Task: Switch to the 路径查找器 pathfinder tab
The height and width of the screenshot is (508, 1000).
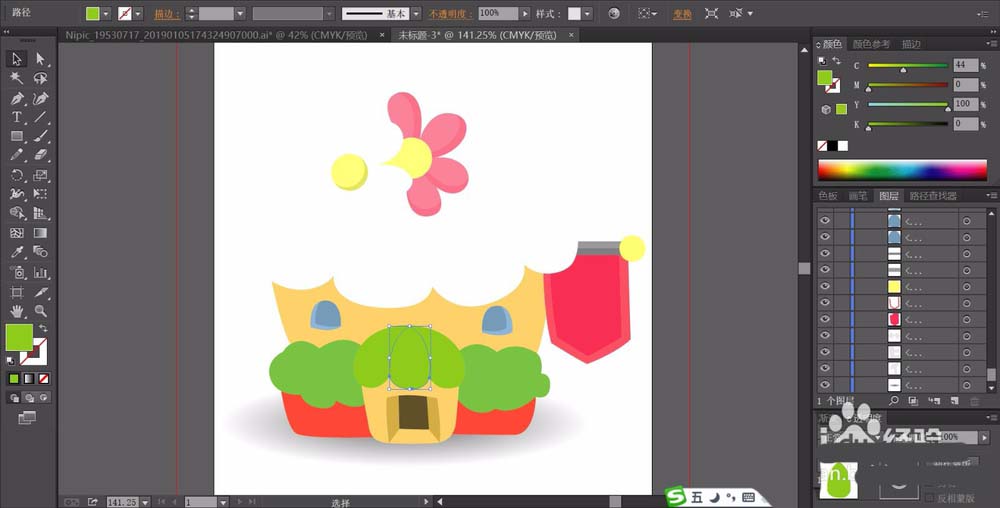Action: point(933,196)
